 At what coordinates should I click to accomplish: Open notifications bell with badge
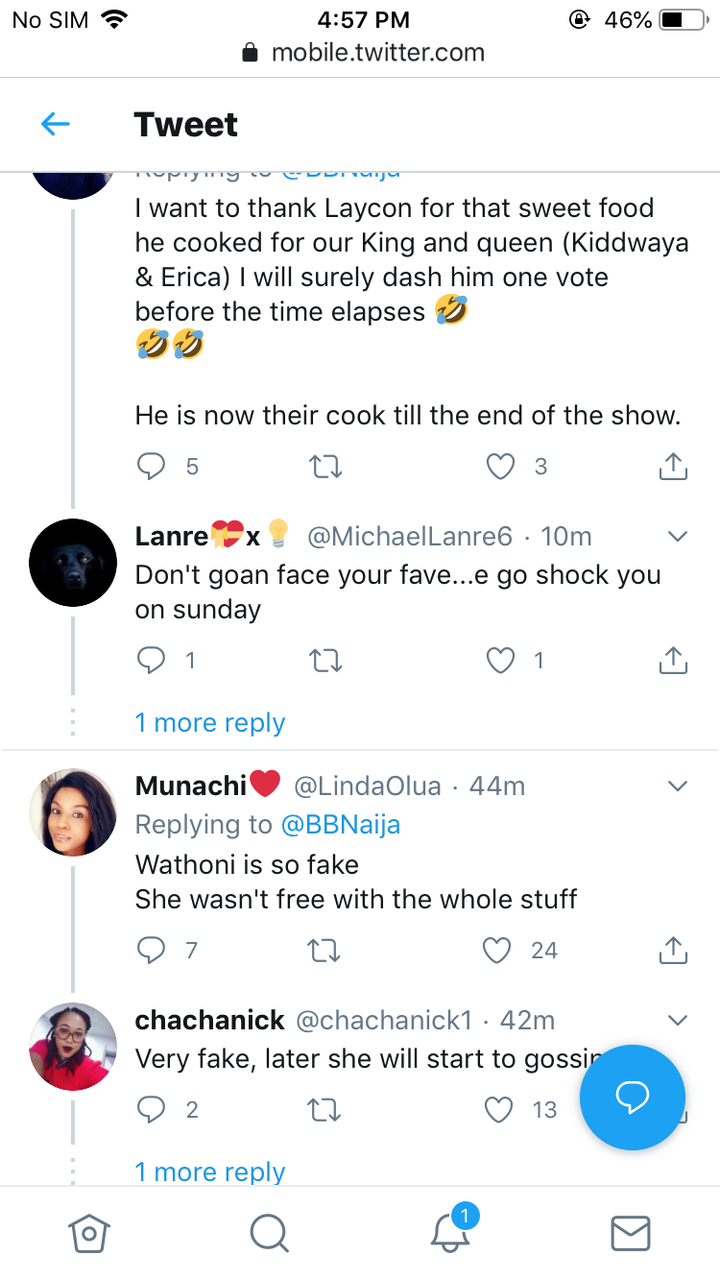tap(451, 1232)
